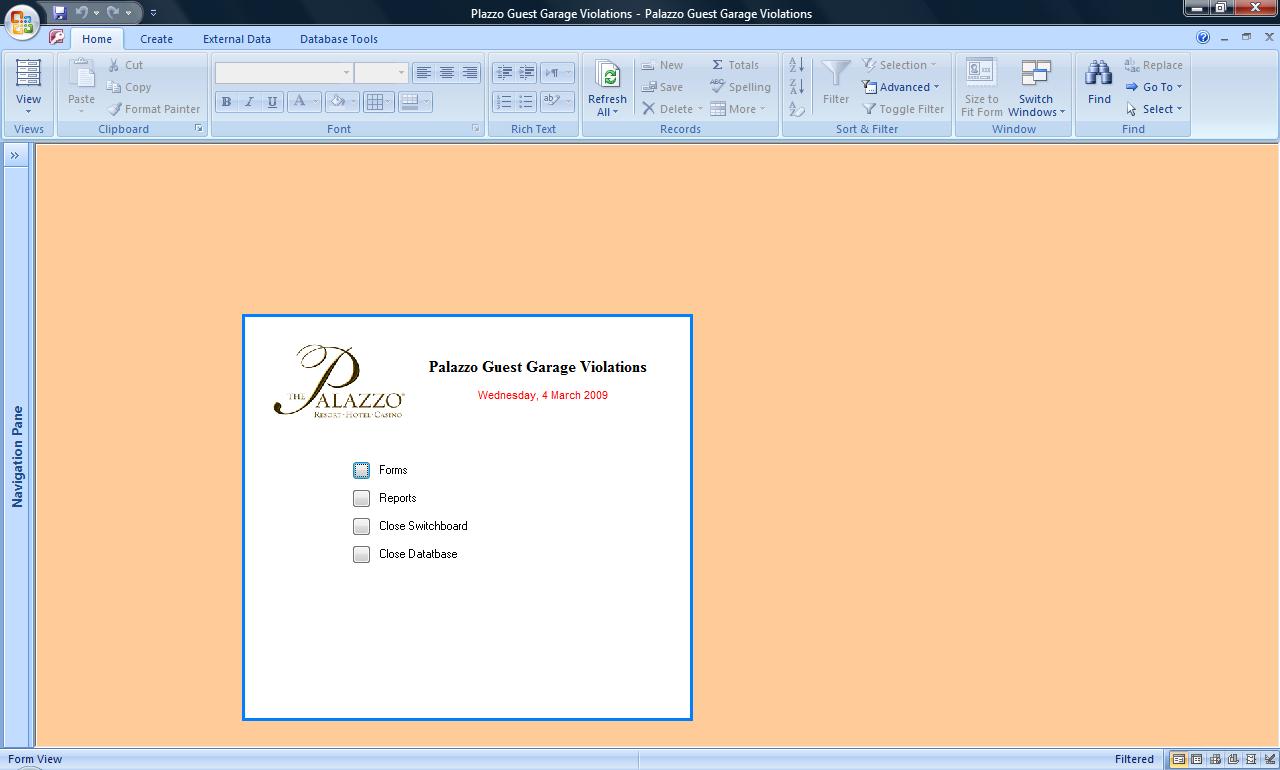Viewport: 1280px width, 770px height.
Task: Click Toggle Filter button
Action: (x=903, y=109)
